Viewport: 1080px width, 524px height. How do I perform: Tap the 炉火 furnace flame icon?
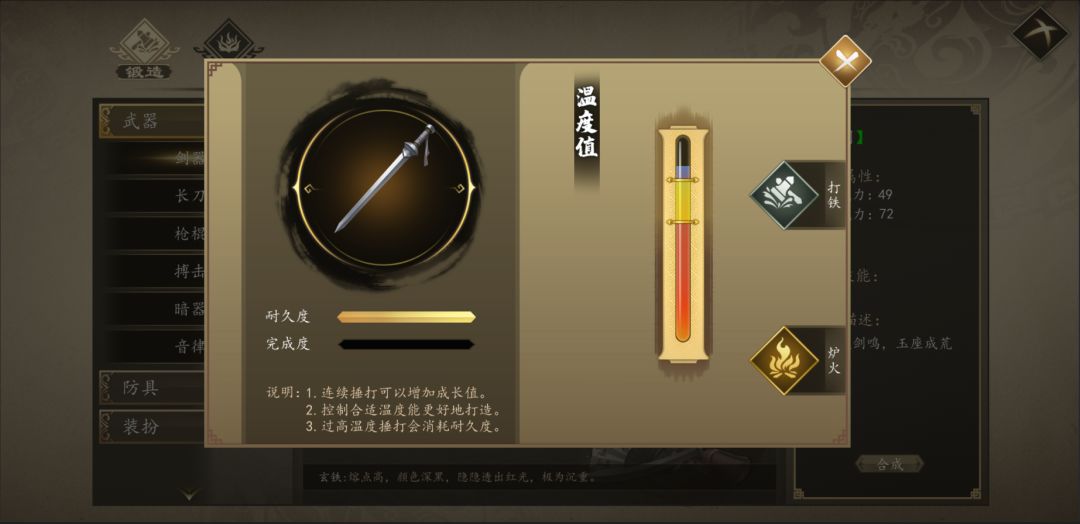[783, 361]
